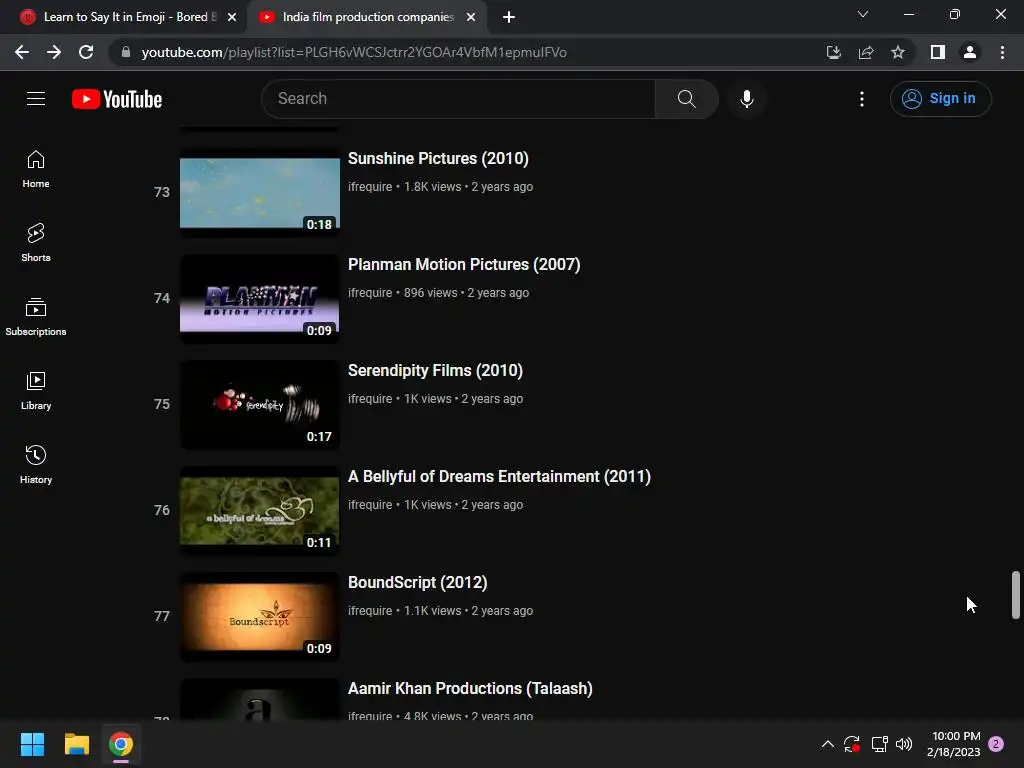The image size is (1024, 768).
Task: Play the Sunshine Pictures thumbnail
Action: tap(260, 193)
